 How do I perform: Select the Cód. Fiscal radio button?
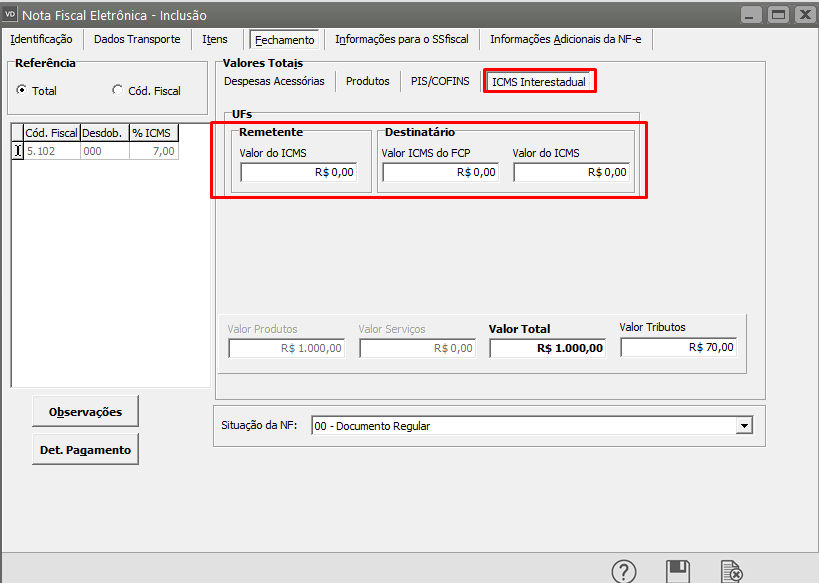tap(118, 90)
